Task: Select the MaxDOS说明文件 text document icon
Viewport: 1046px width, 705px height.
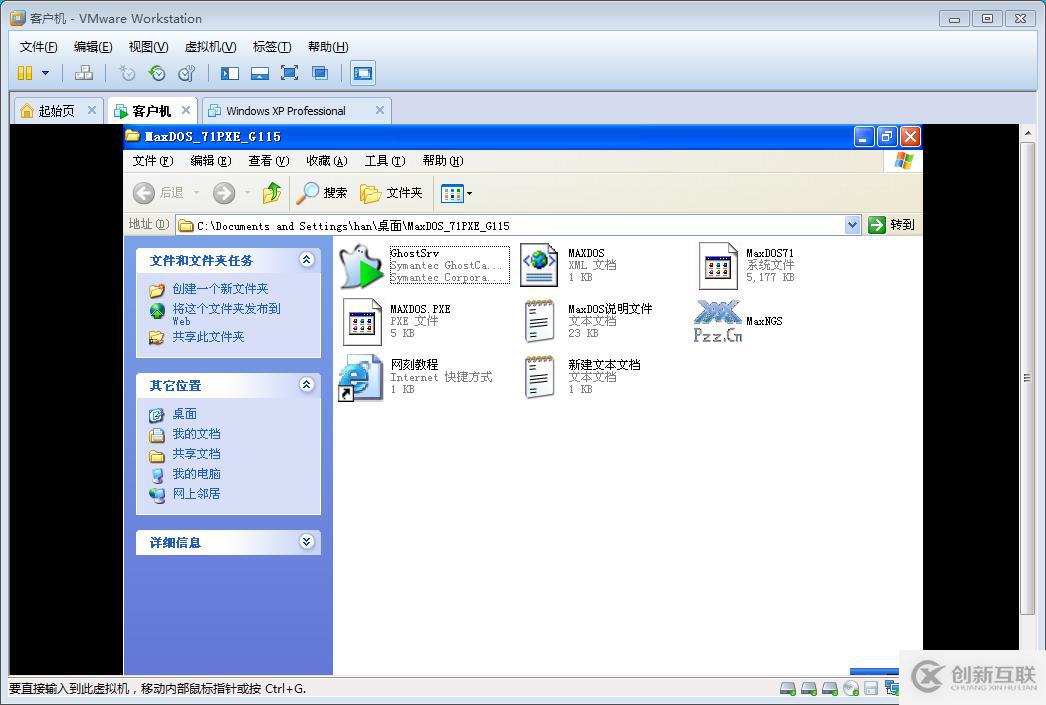Action: (539, 321)
